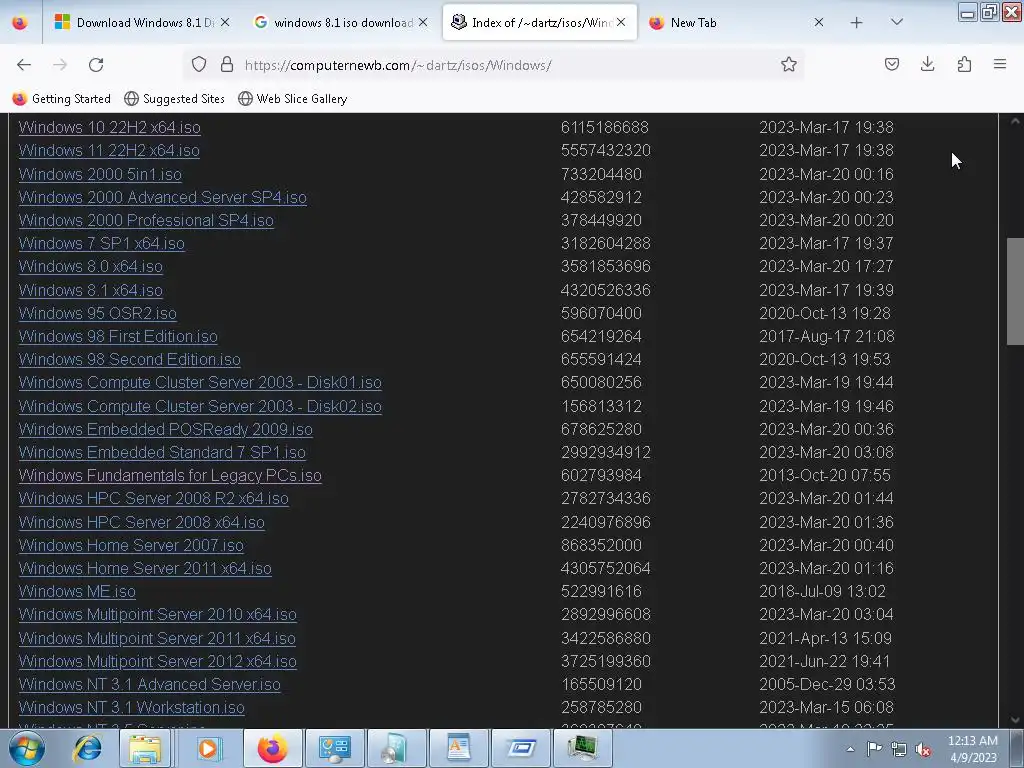
Task: Download Windows 8.1 x64.iso
Action: click(91, 290)
